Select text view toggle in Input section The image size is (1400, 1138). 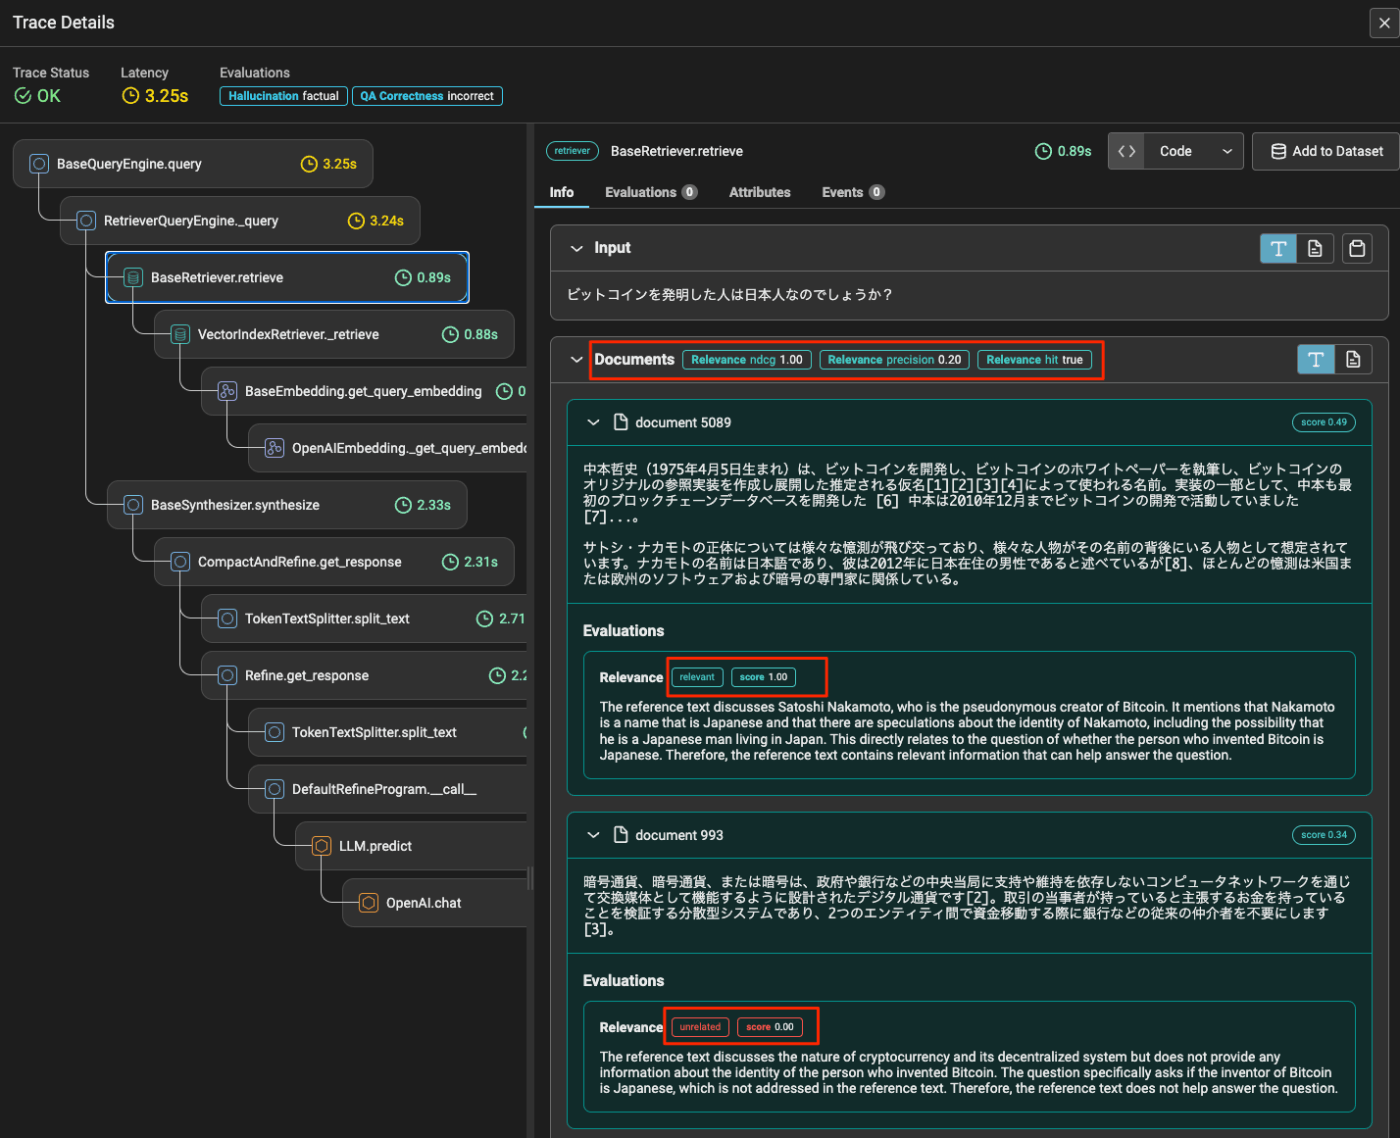[x=1278, y=248]
